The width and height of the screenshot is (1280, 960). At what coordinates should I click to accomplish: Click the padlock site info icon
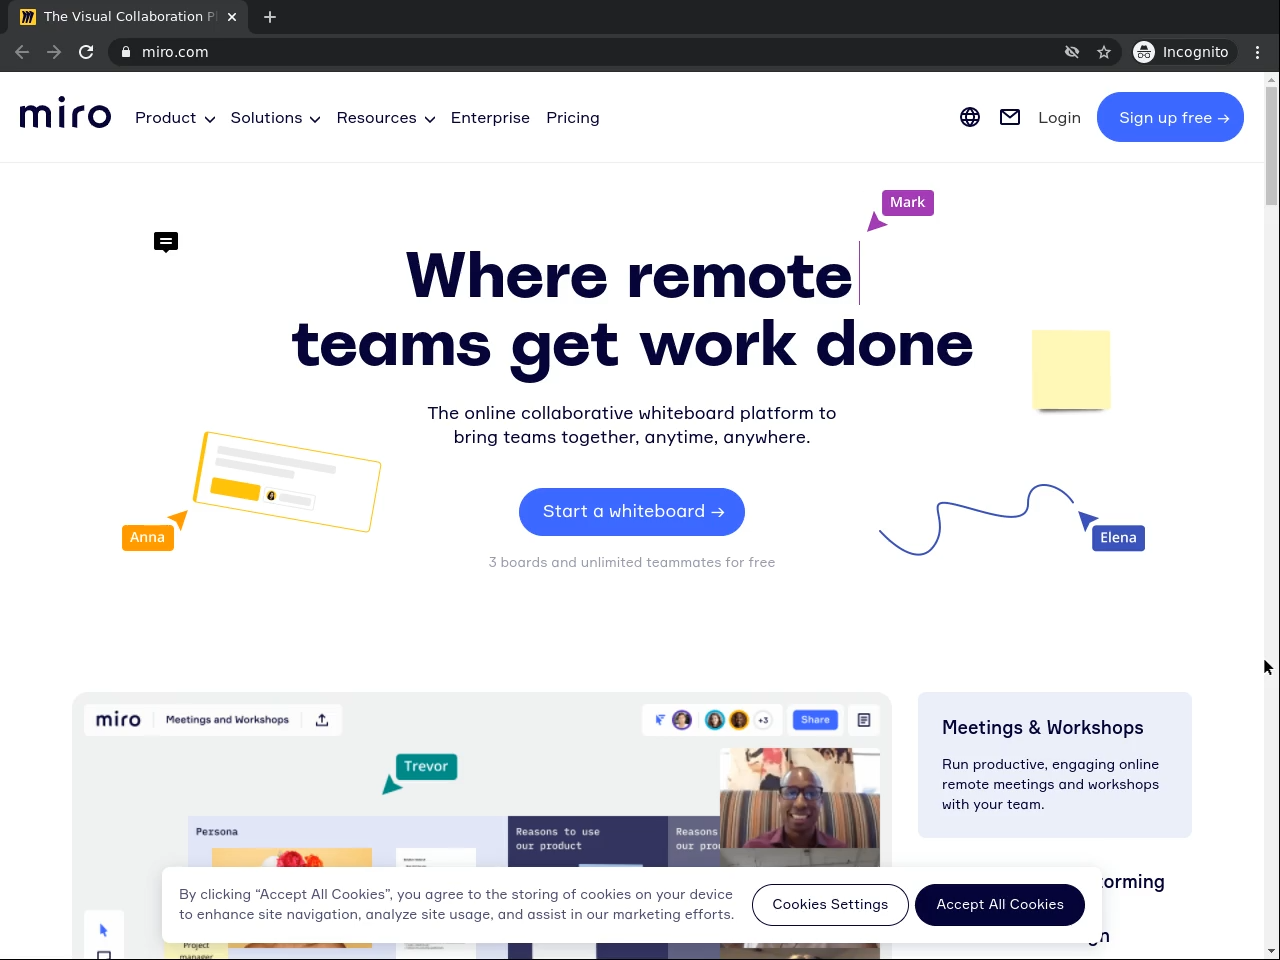click(126, 52)
